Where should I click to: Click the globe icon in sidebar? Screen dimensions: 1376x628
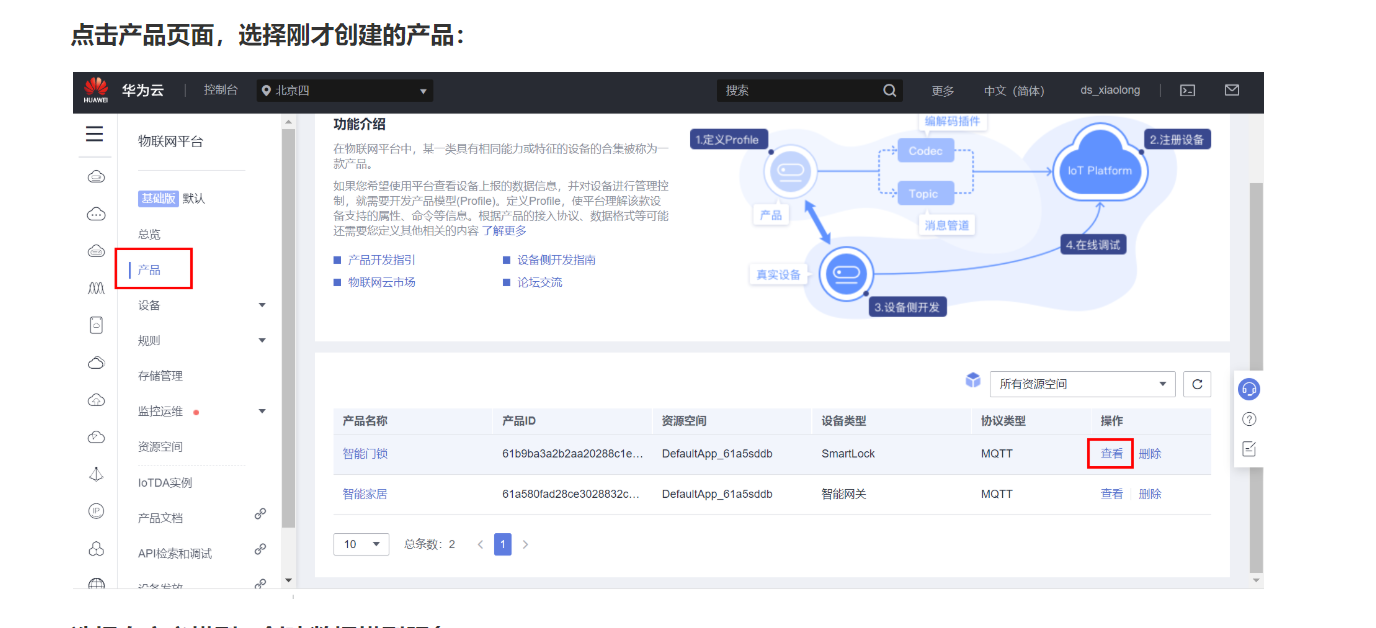click(96, 584)
